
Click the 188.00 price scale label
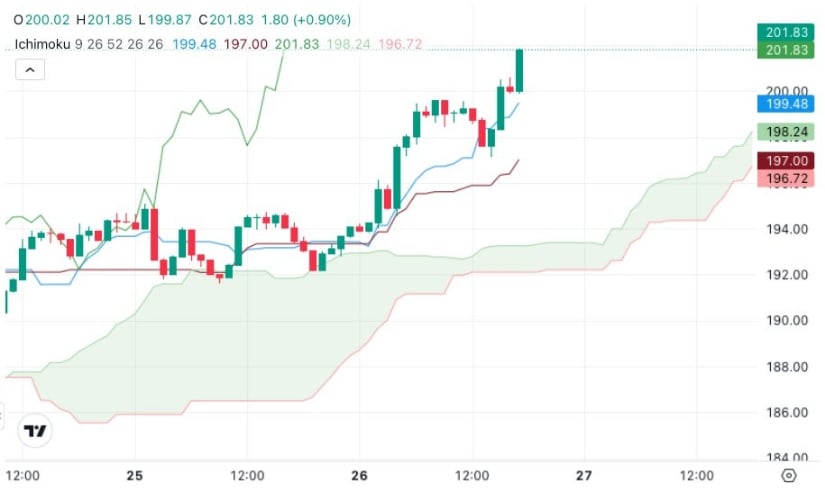click(786, 367)
